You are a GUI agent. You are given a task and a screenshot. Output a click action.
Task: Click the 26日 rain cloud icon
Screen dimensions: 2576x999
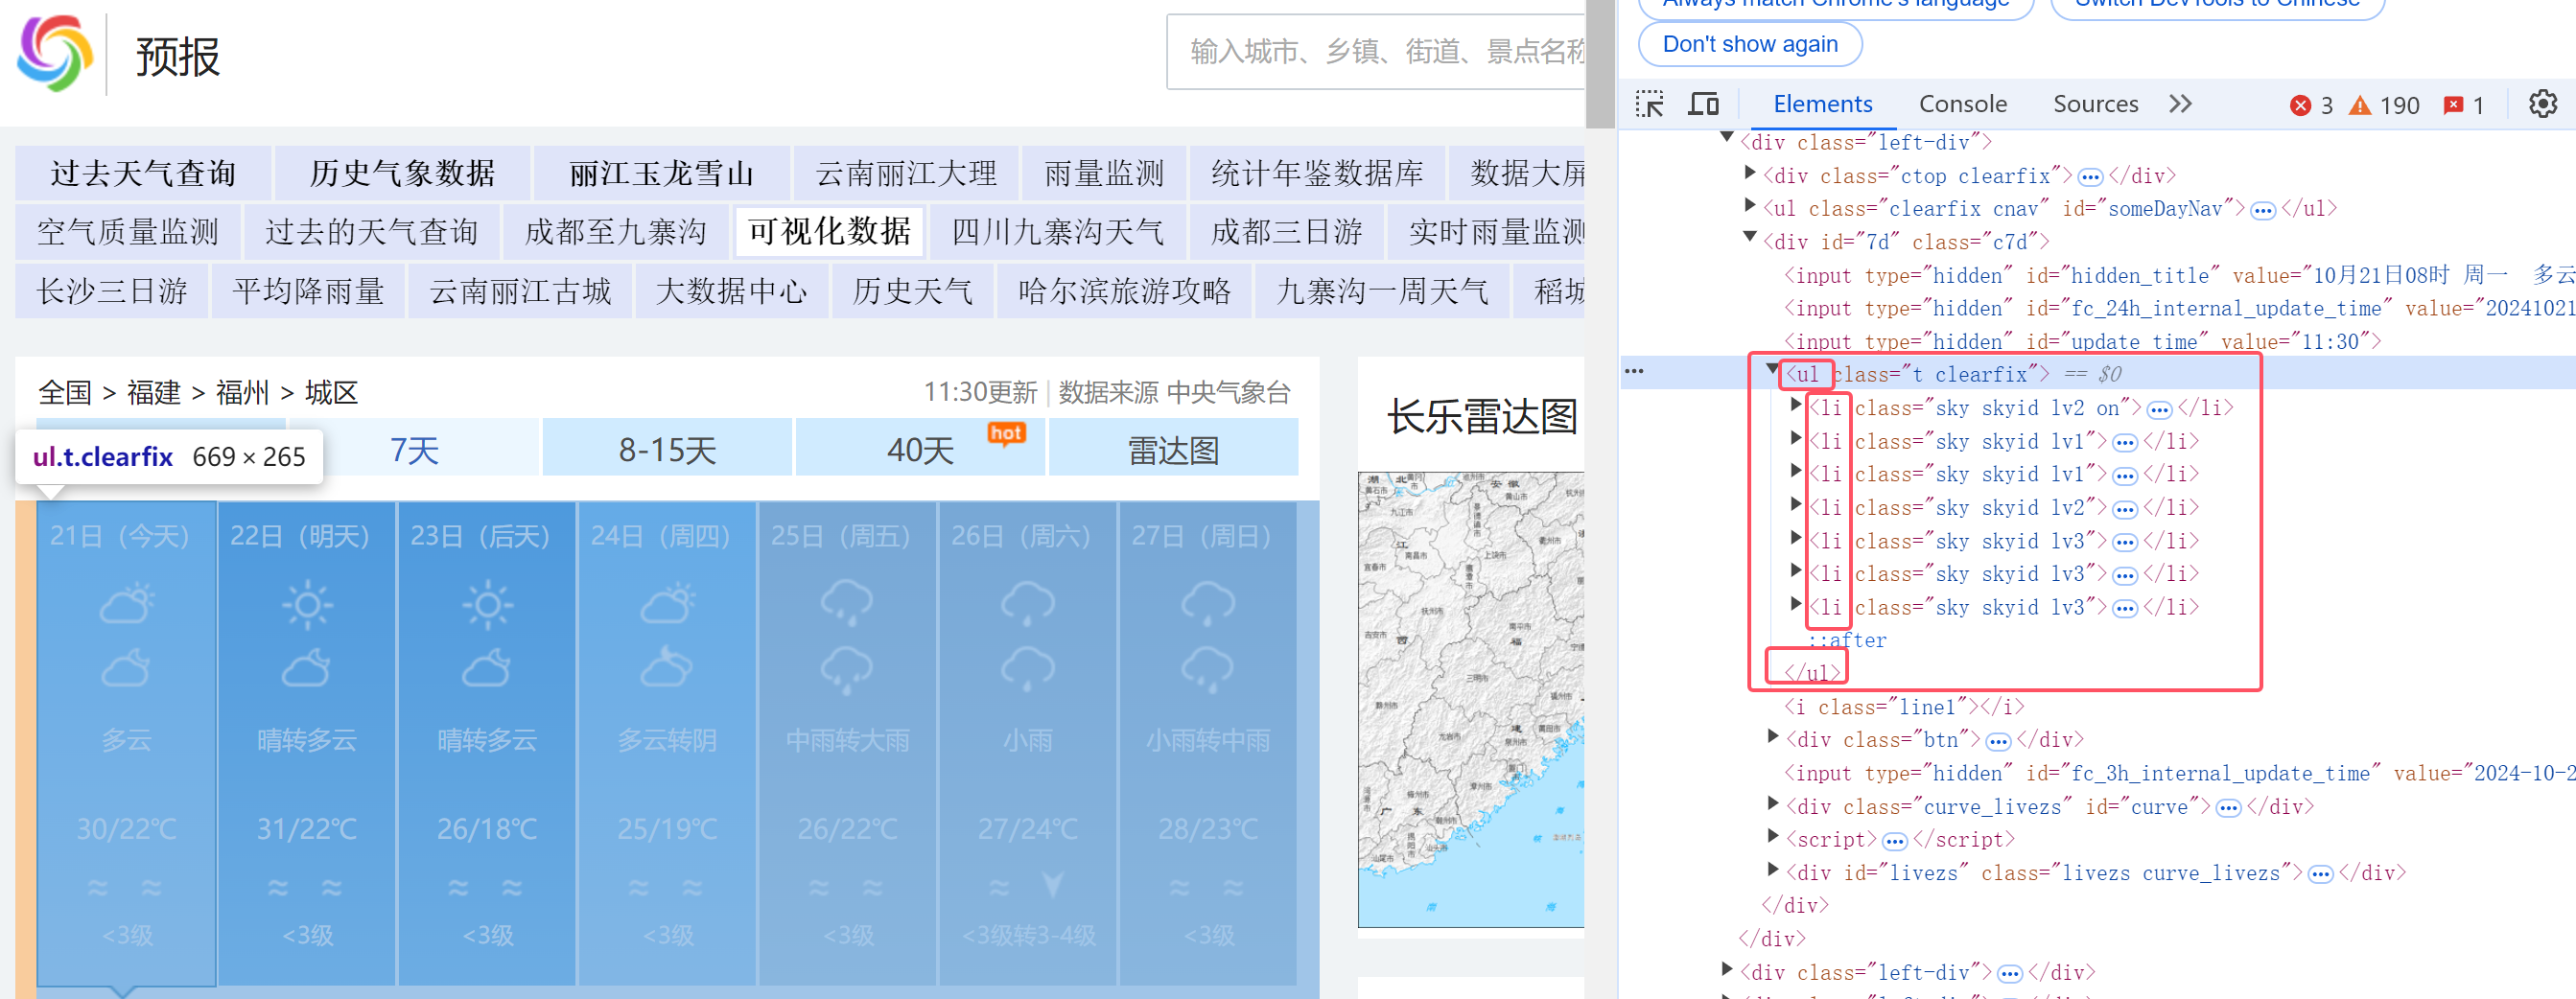(1028, 603)
